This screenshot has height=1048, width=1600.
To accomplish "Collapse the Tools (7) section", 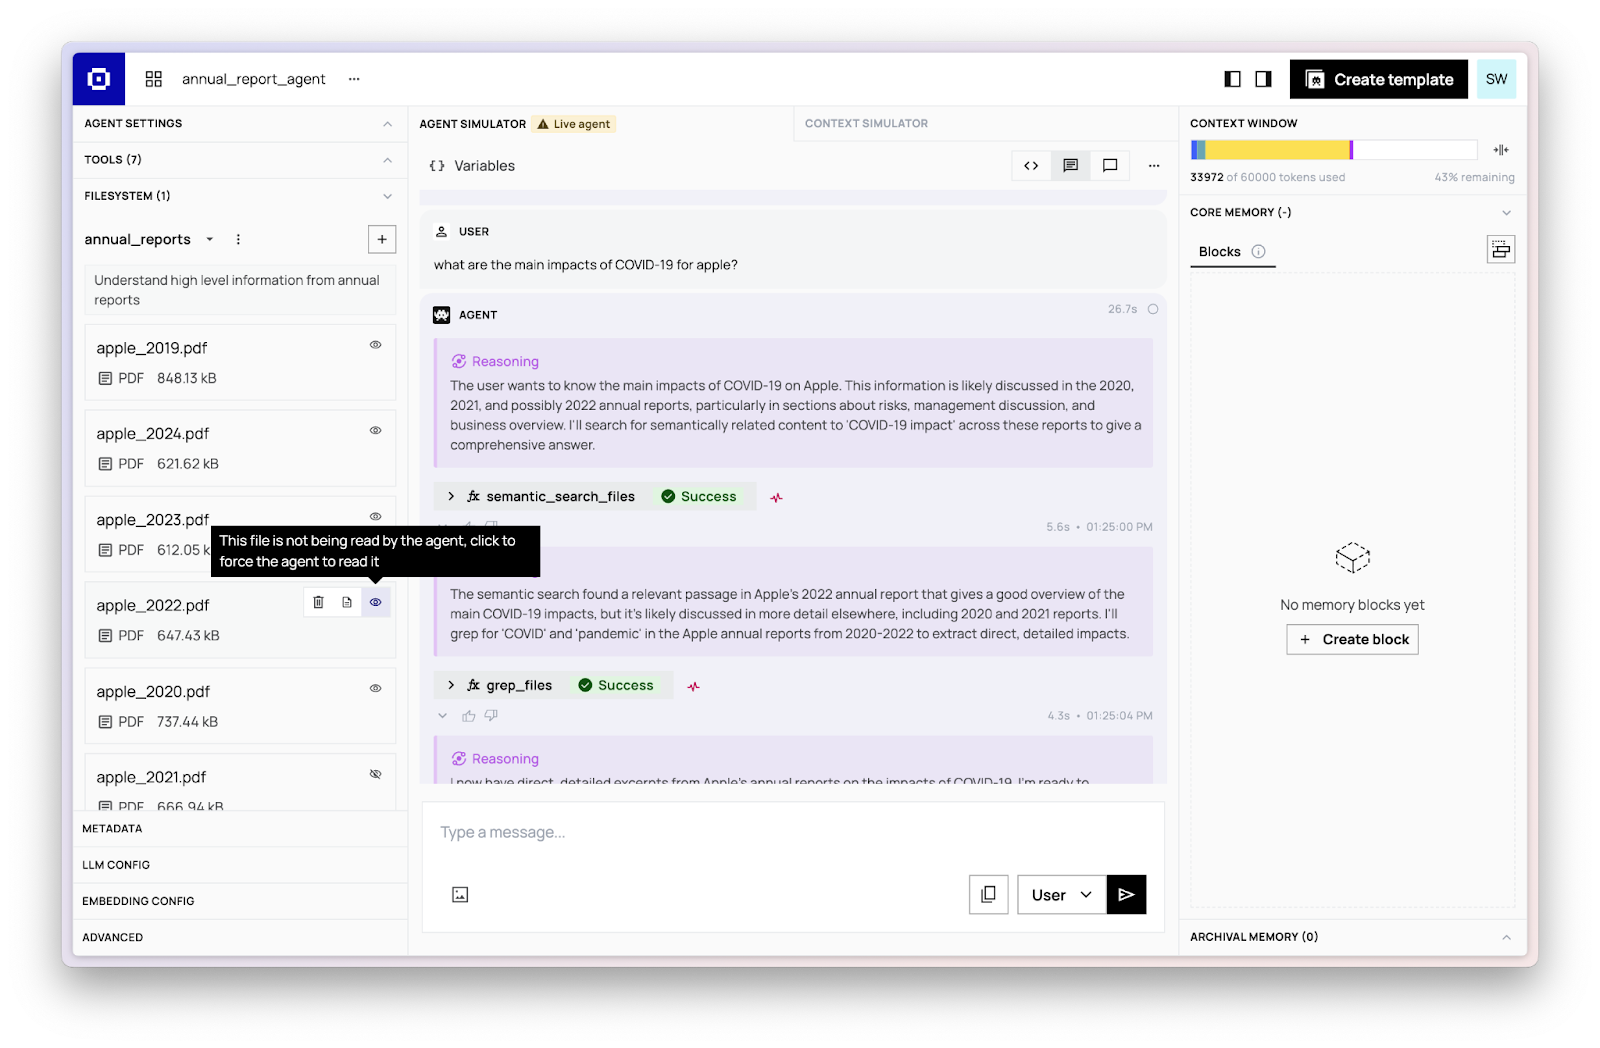I will (387, 160).
